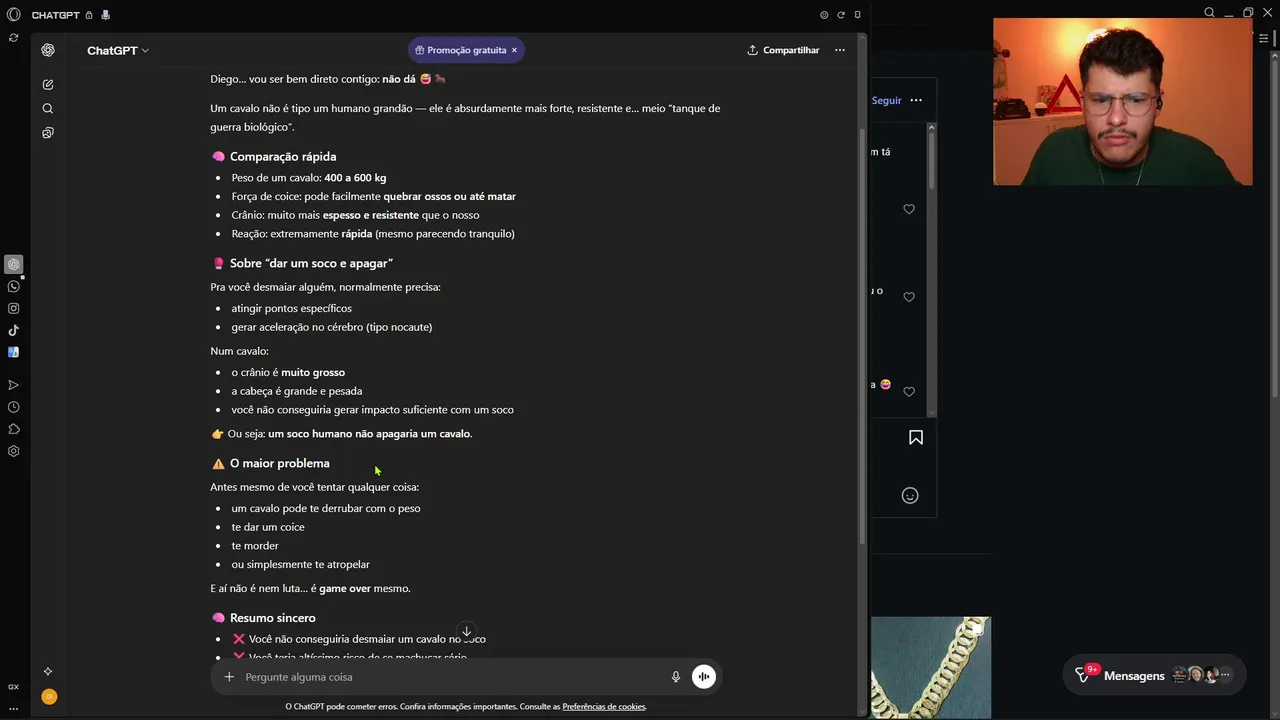
Task: Open the gold chain thumbnail image
Action: pyautogui.click(x=930, y=667)
